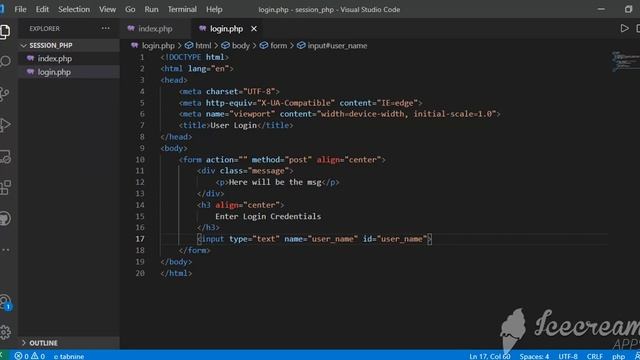This screenshot has width=640, height=360.
Task: Run the PHP file with play button
Action: (624, 29)
